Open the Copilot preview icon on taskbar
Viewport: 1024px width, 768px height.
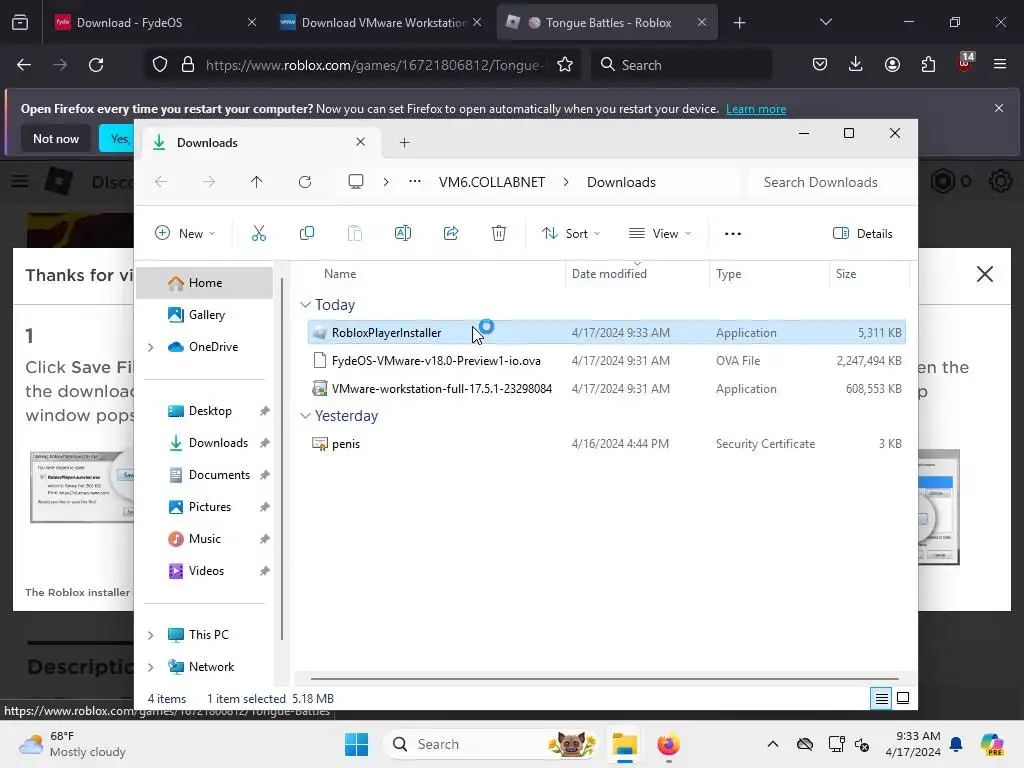(992, 744)
